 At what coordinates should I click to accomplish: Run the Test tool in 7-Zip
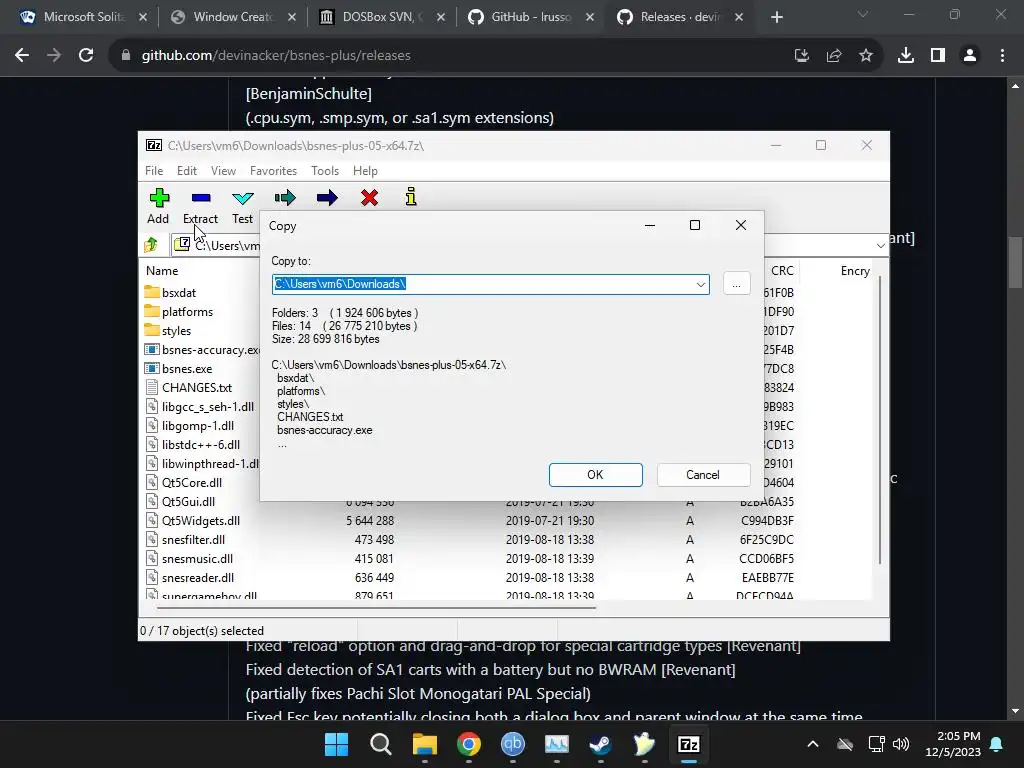coord(242,206)
